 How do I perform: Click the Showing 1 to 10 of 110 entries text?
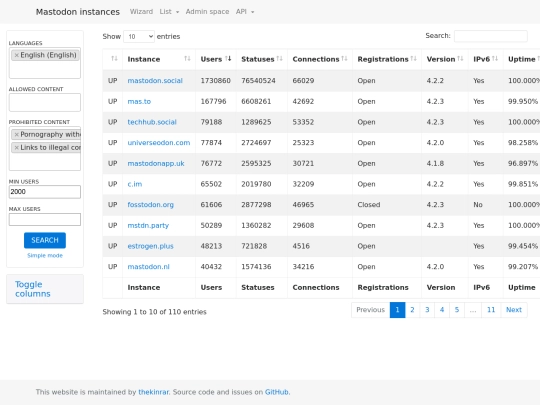click(155, 312)
